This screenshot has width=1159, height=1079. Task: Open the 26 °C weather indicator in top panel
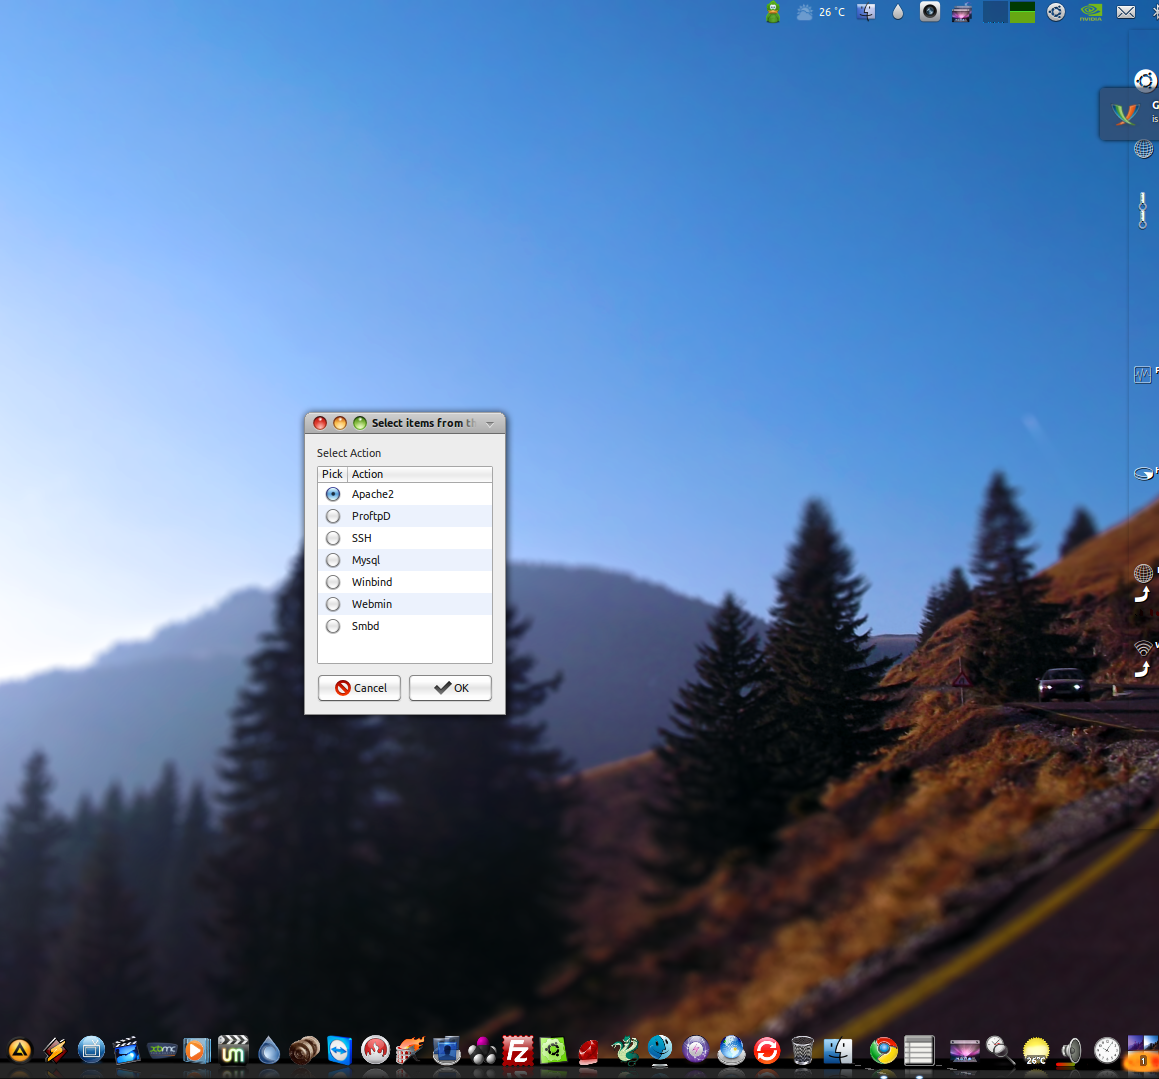[821, 13]
